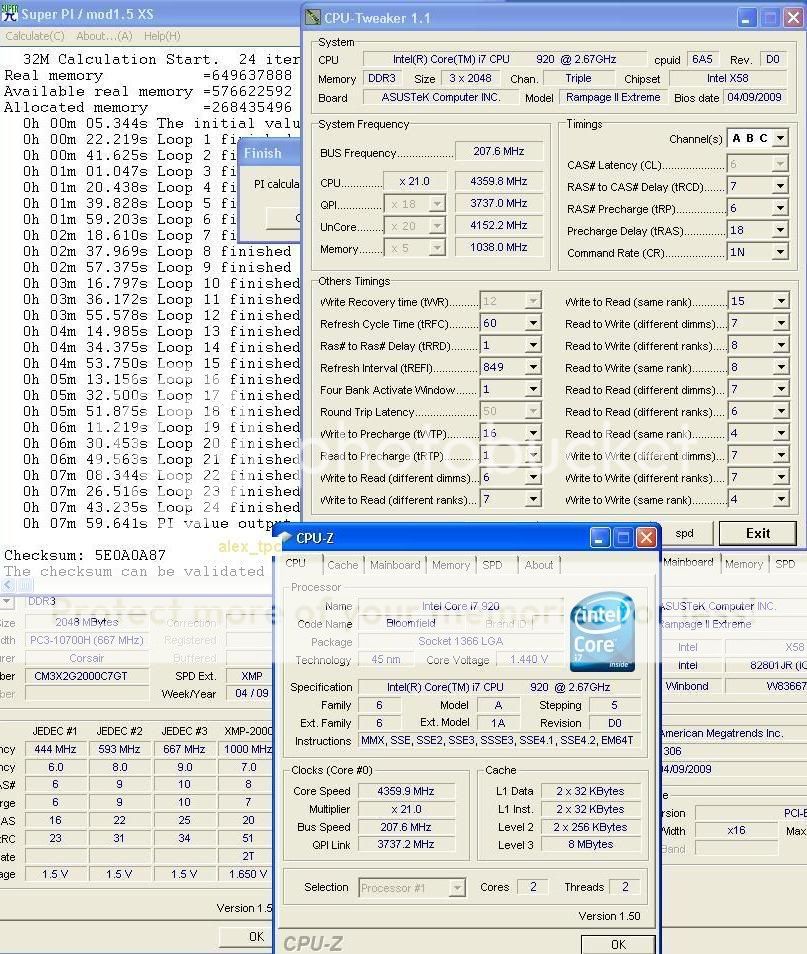807x954 pixels.
Task: Open the RAS# Precharge (tRP) dropdown
Action: (x=780, y=208)
